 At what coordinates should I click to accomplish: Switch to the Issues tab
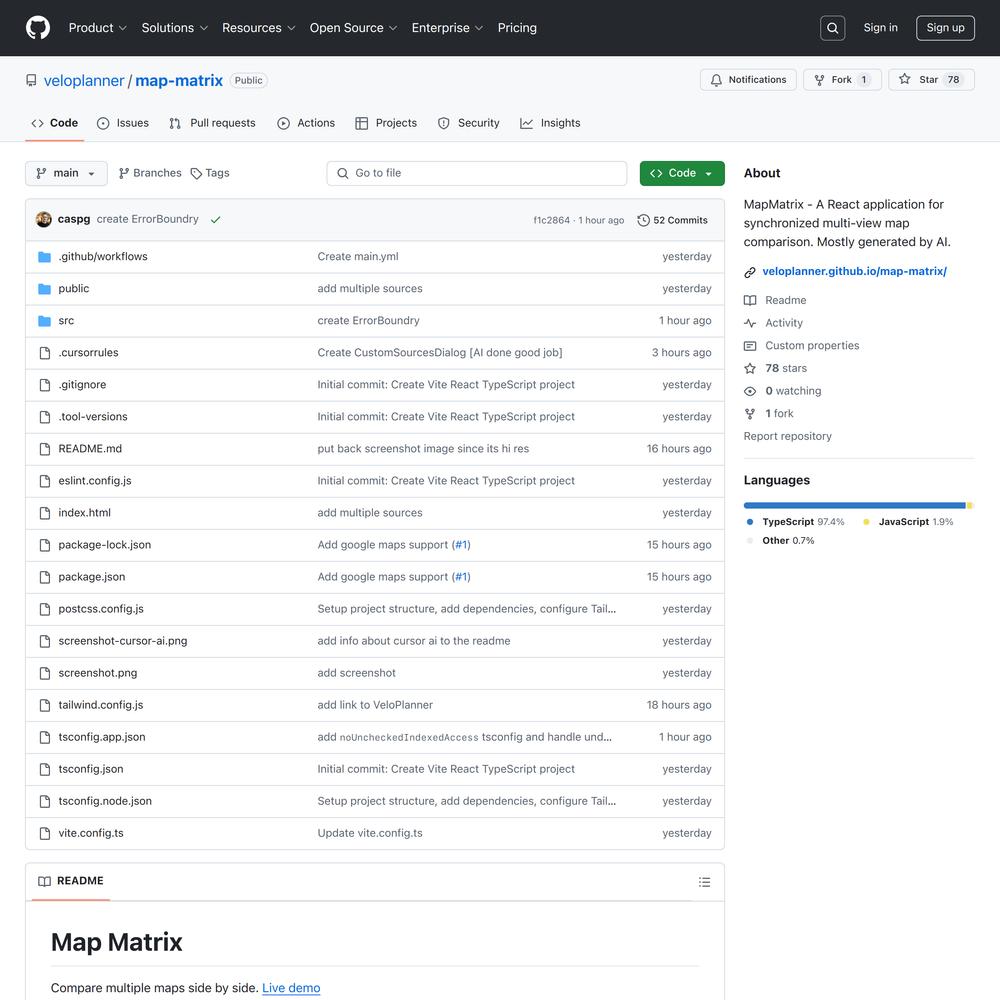point(122,123)
